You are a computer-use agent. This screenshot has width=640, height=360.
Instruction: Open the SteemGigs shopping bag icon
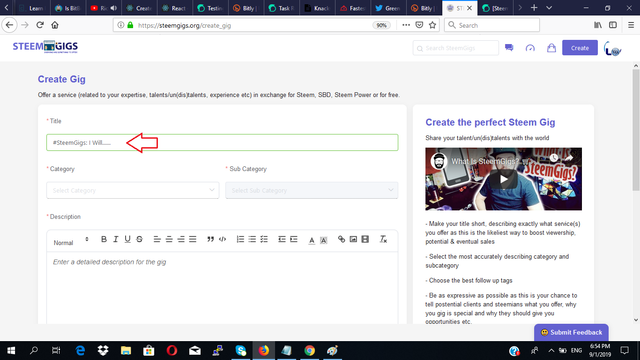click(x=551, y=48)
